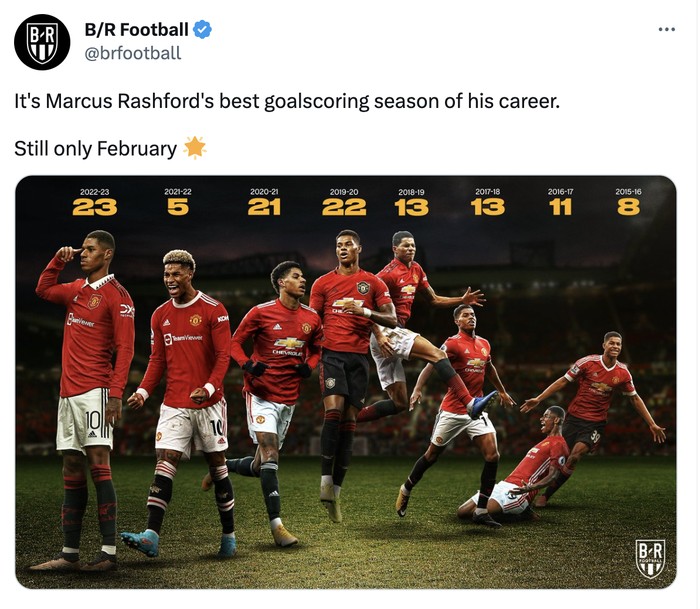The height and width of the screenshot is (609, 700).
Task: Click the B/R Football watermark logo in the image
Action: (x=650, y=559)
